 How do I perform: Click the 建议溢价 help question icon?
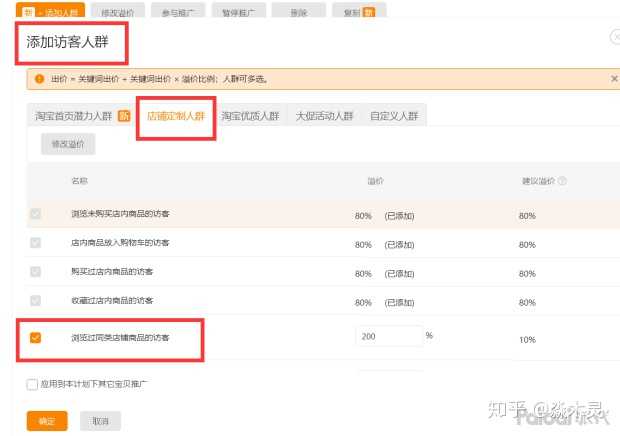coord(562,181)
